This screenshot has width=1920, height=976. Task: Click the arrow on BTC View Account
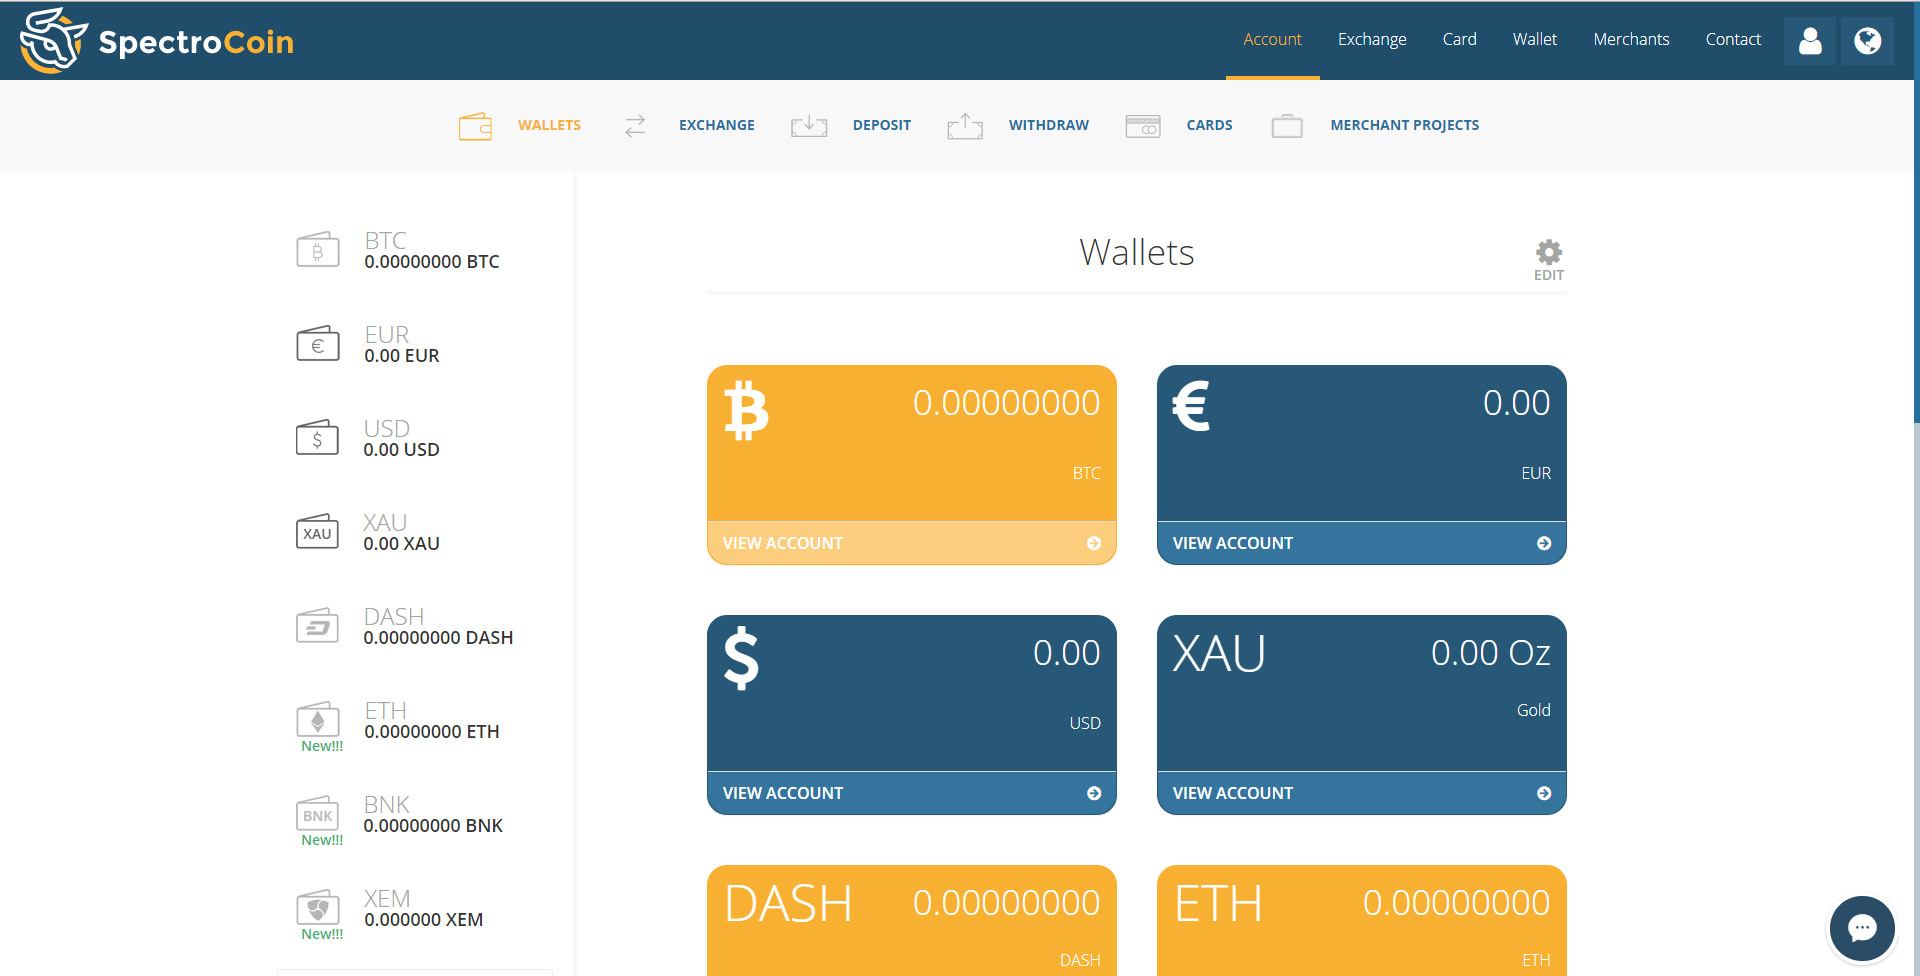[x=1094, y=543]
